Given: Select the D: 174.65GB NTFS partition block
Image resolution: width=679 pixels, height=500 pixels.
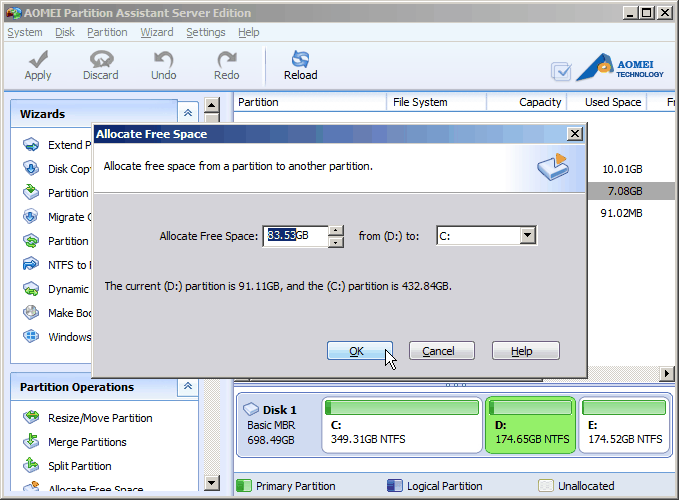Looking at the screenshot, I should 530,425.
